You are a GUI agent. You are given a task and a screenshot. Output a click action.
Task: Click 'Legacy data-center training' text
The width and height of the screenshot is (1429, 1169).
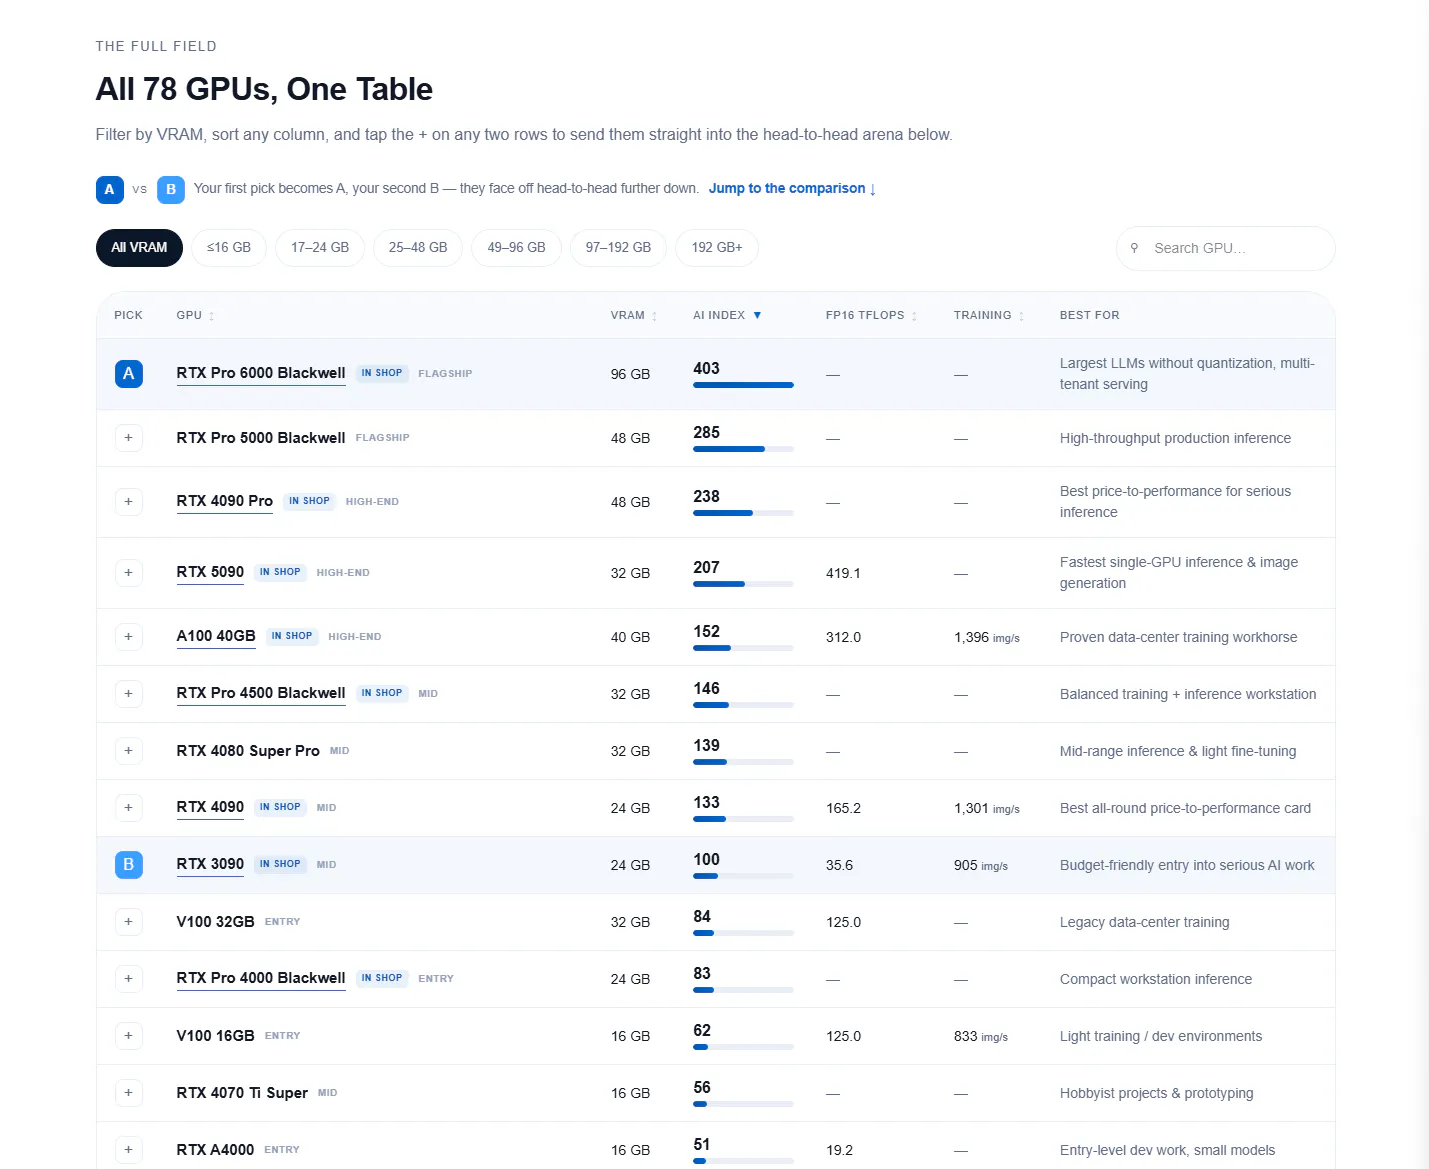1144,922
